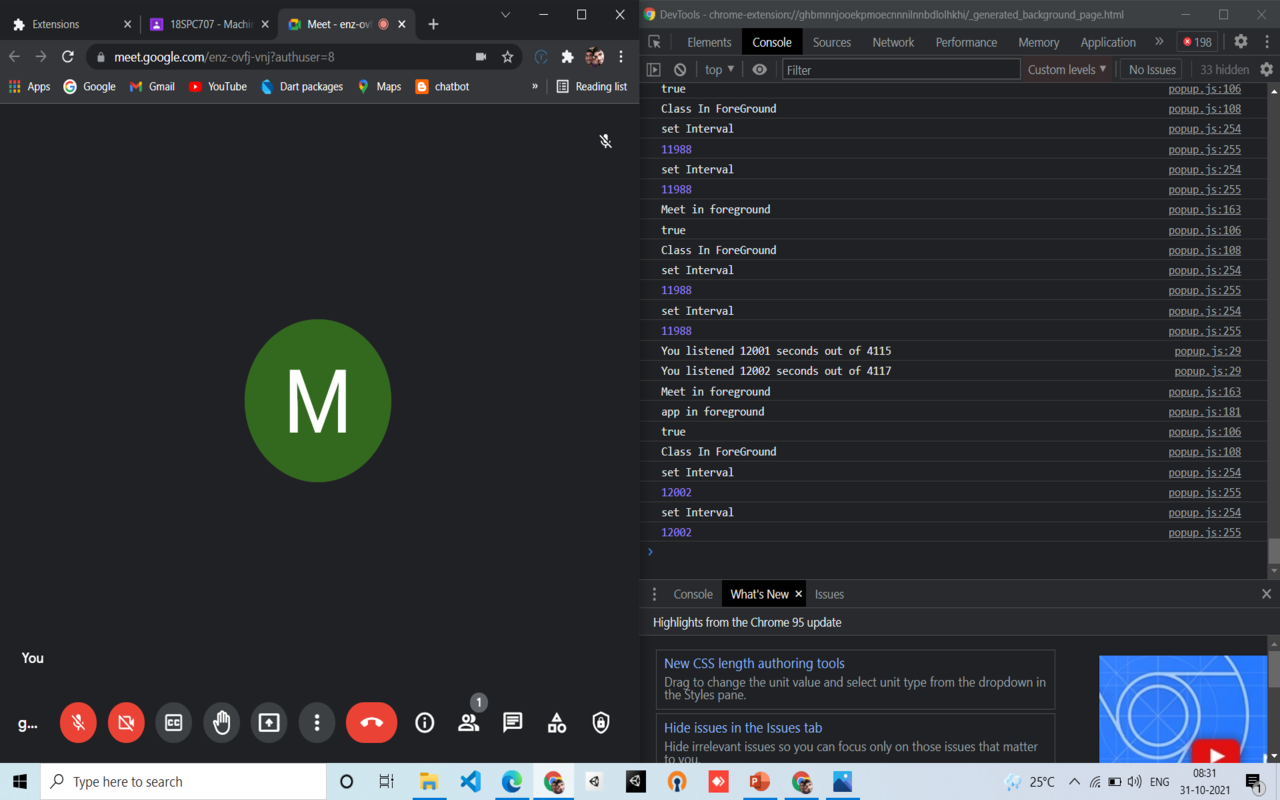1280x800 pixels.
Task: Open Visual Studio Code from taskbar
Action: coord(470,782)
